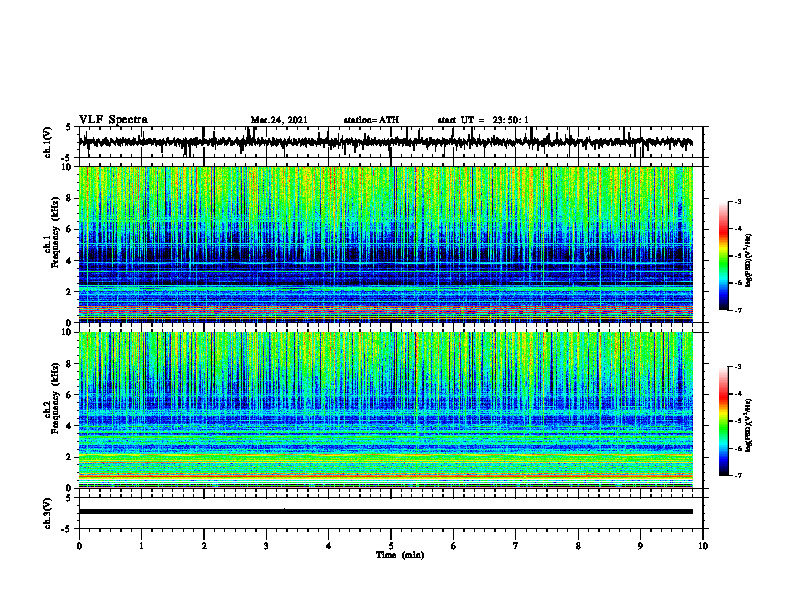This screenshot has width=792, height=612.
Task: Click the '-3' label on ch.2 colorbar
Action: [x=738, y=367]
